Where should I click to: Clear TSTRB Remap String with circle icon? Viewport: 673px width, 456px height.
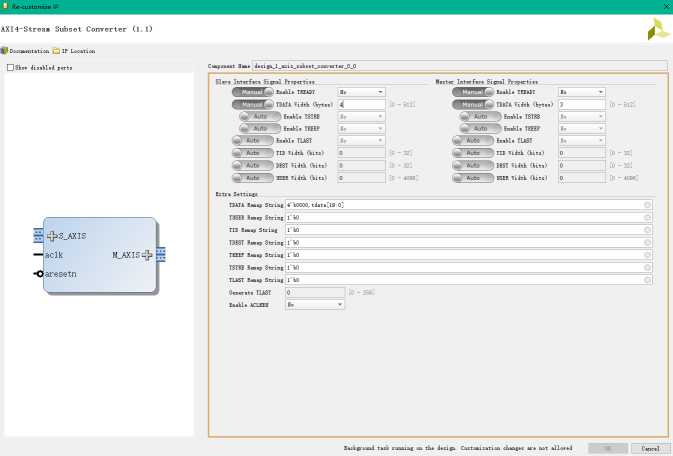pyautogui.click(x=647, y=268)
